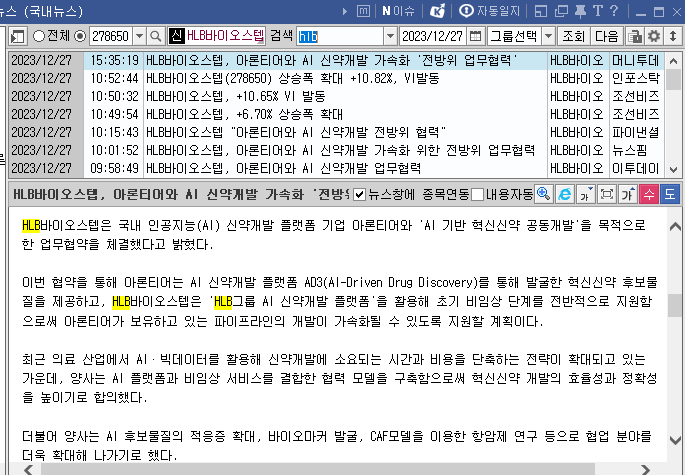Click the blue 도 sell button
This screenshot has height=475, width=685.
670,194
